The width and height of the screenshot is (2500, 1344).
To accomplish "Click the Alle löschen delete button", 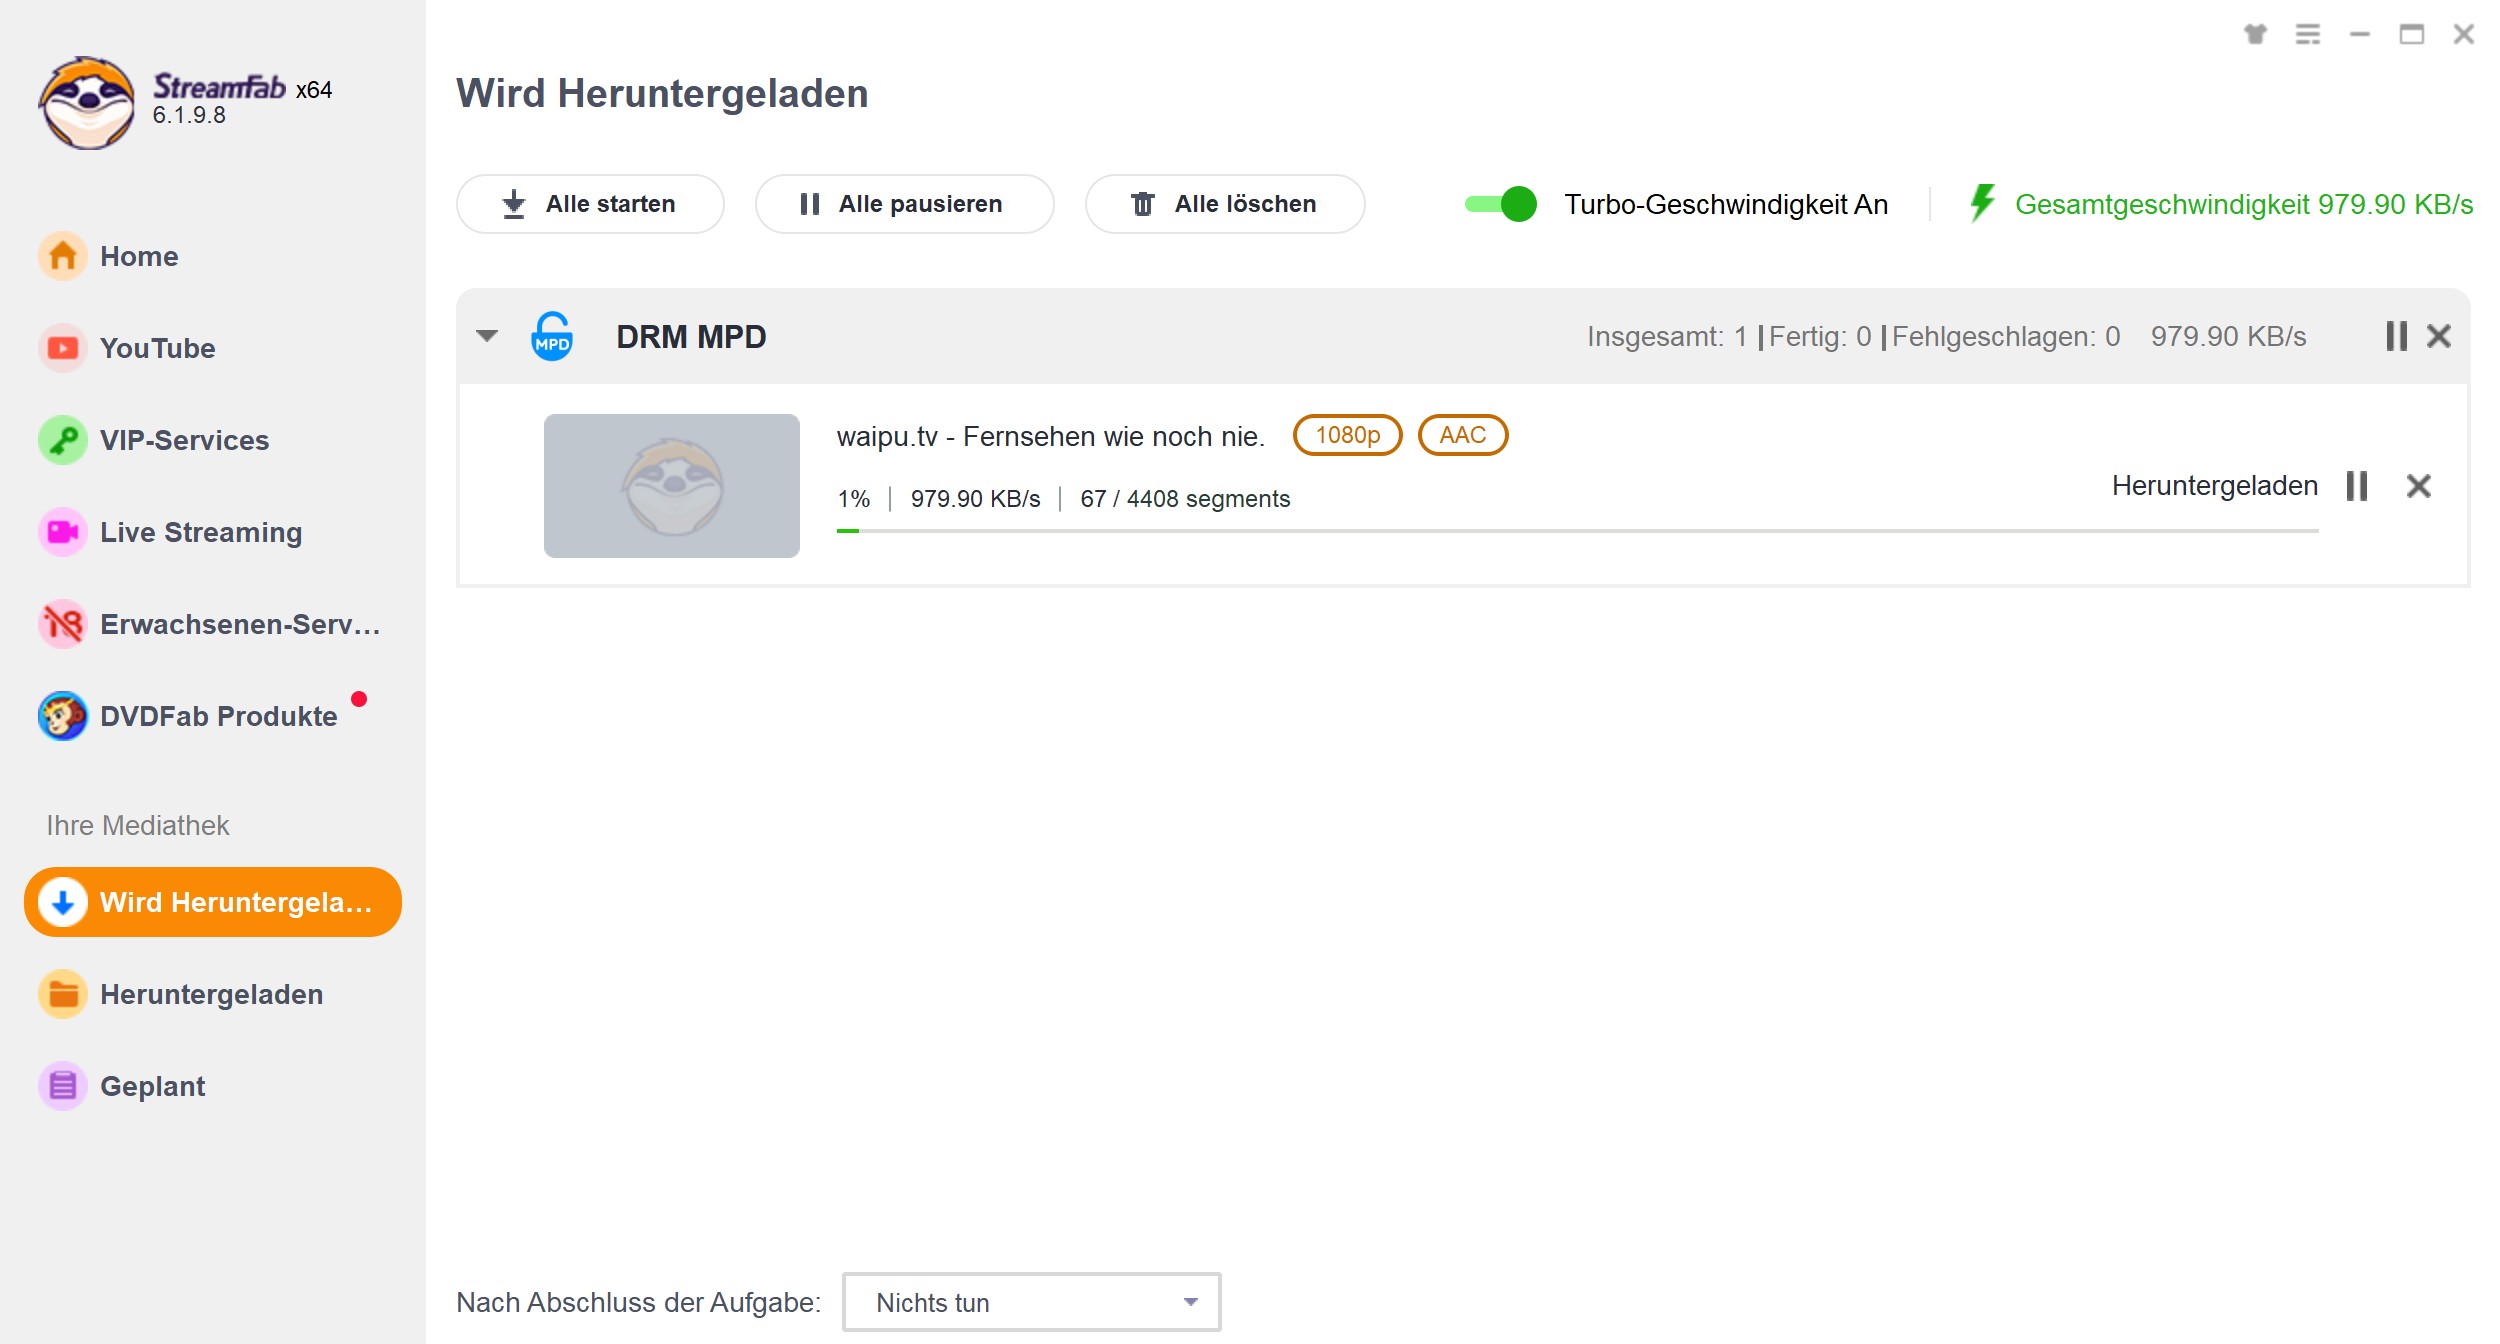I will pyautogui.click(x=1223, y=204).
